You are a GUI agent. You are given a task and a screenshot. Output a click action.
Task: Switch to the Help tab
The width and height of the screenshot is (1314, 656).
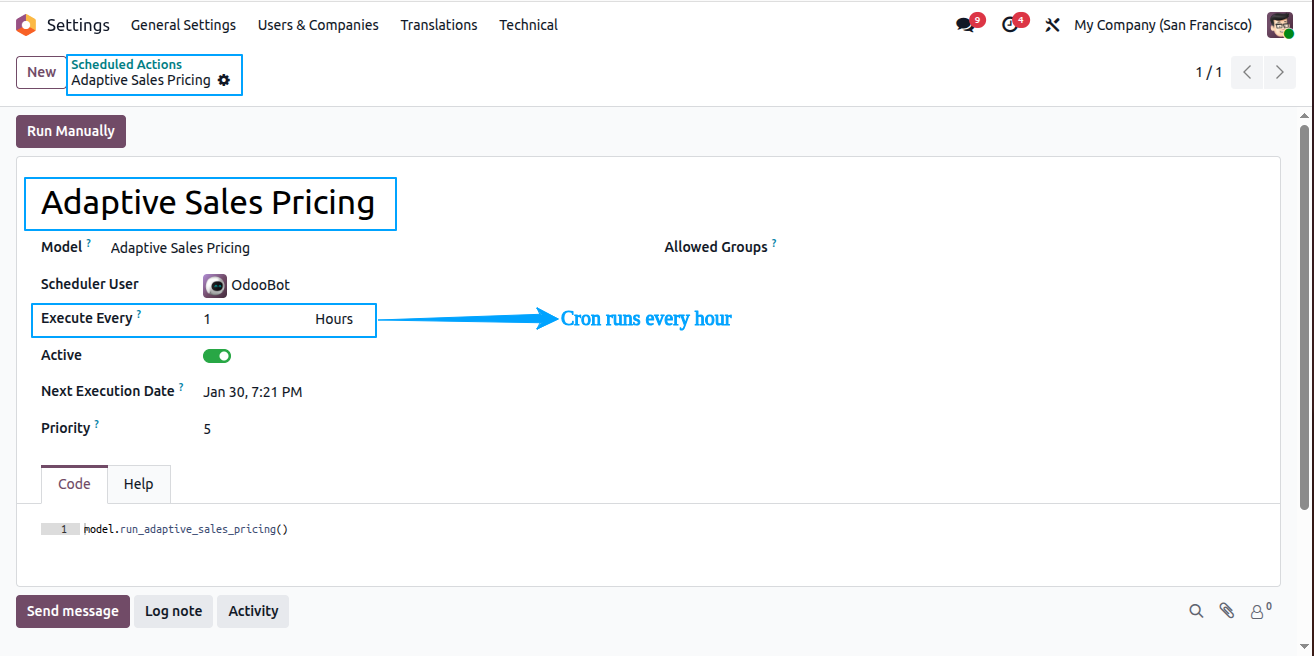coord(139,484)
